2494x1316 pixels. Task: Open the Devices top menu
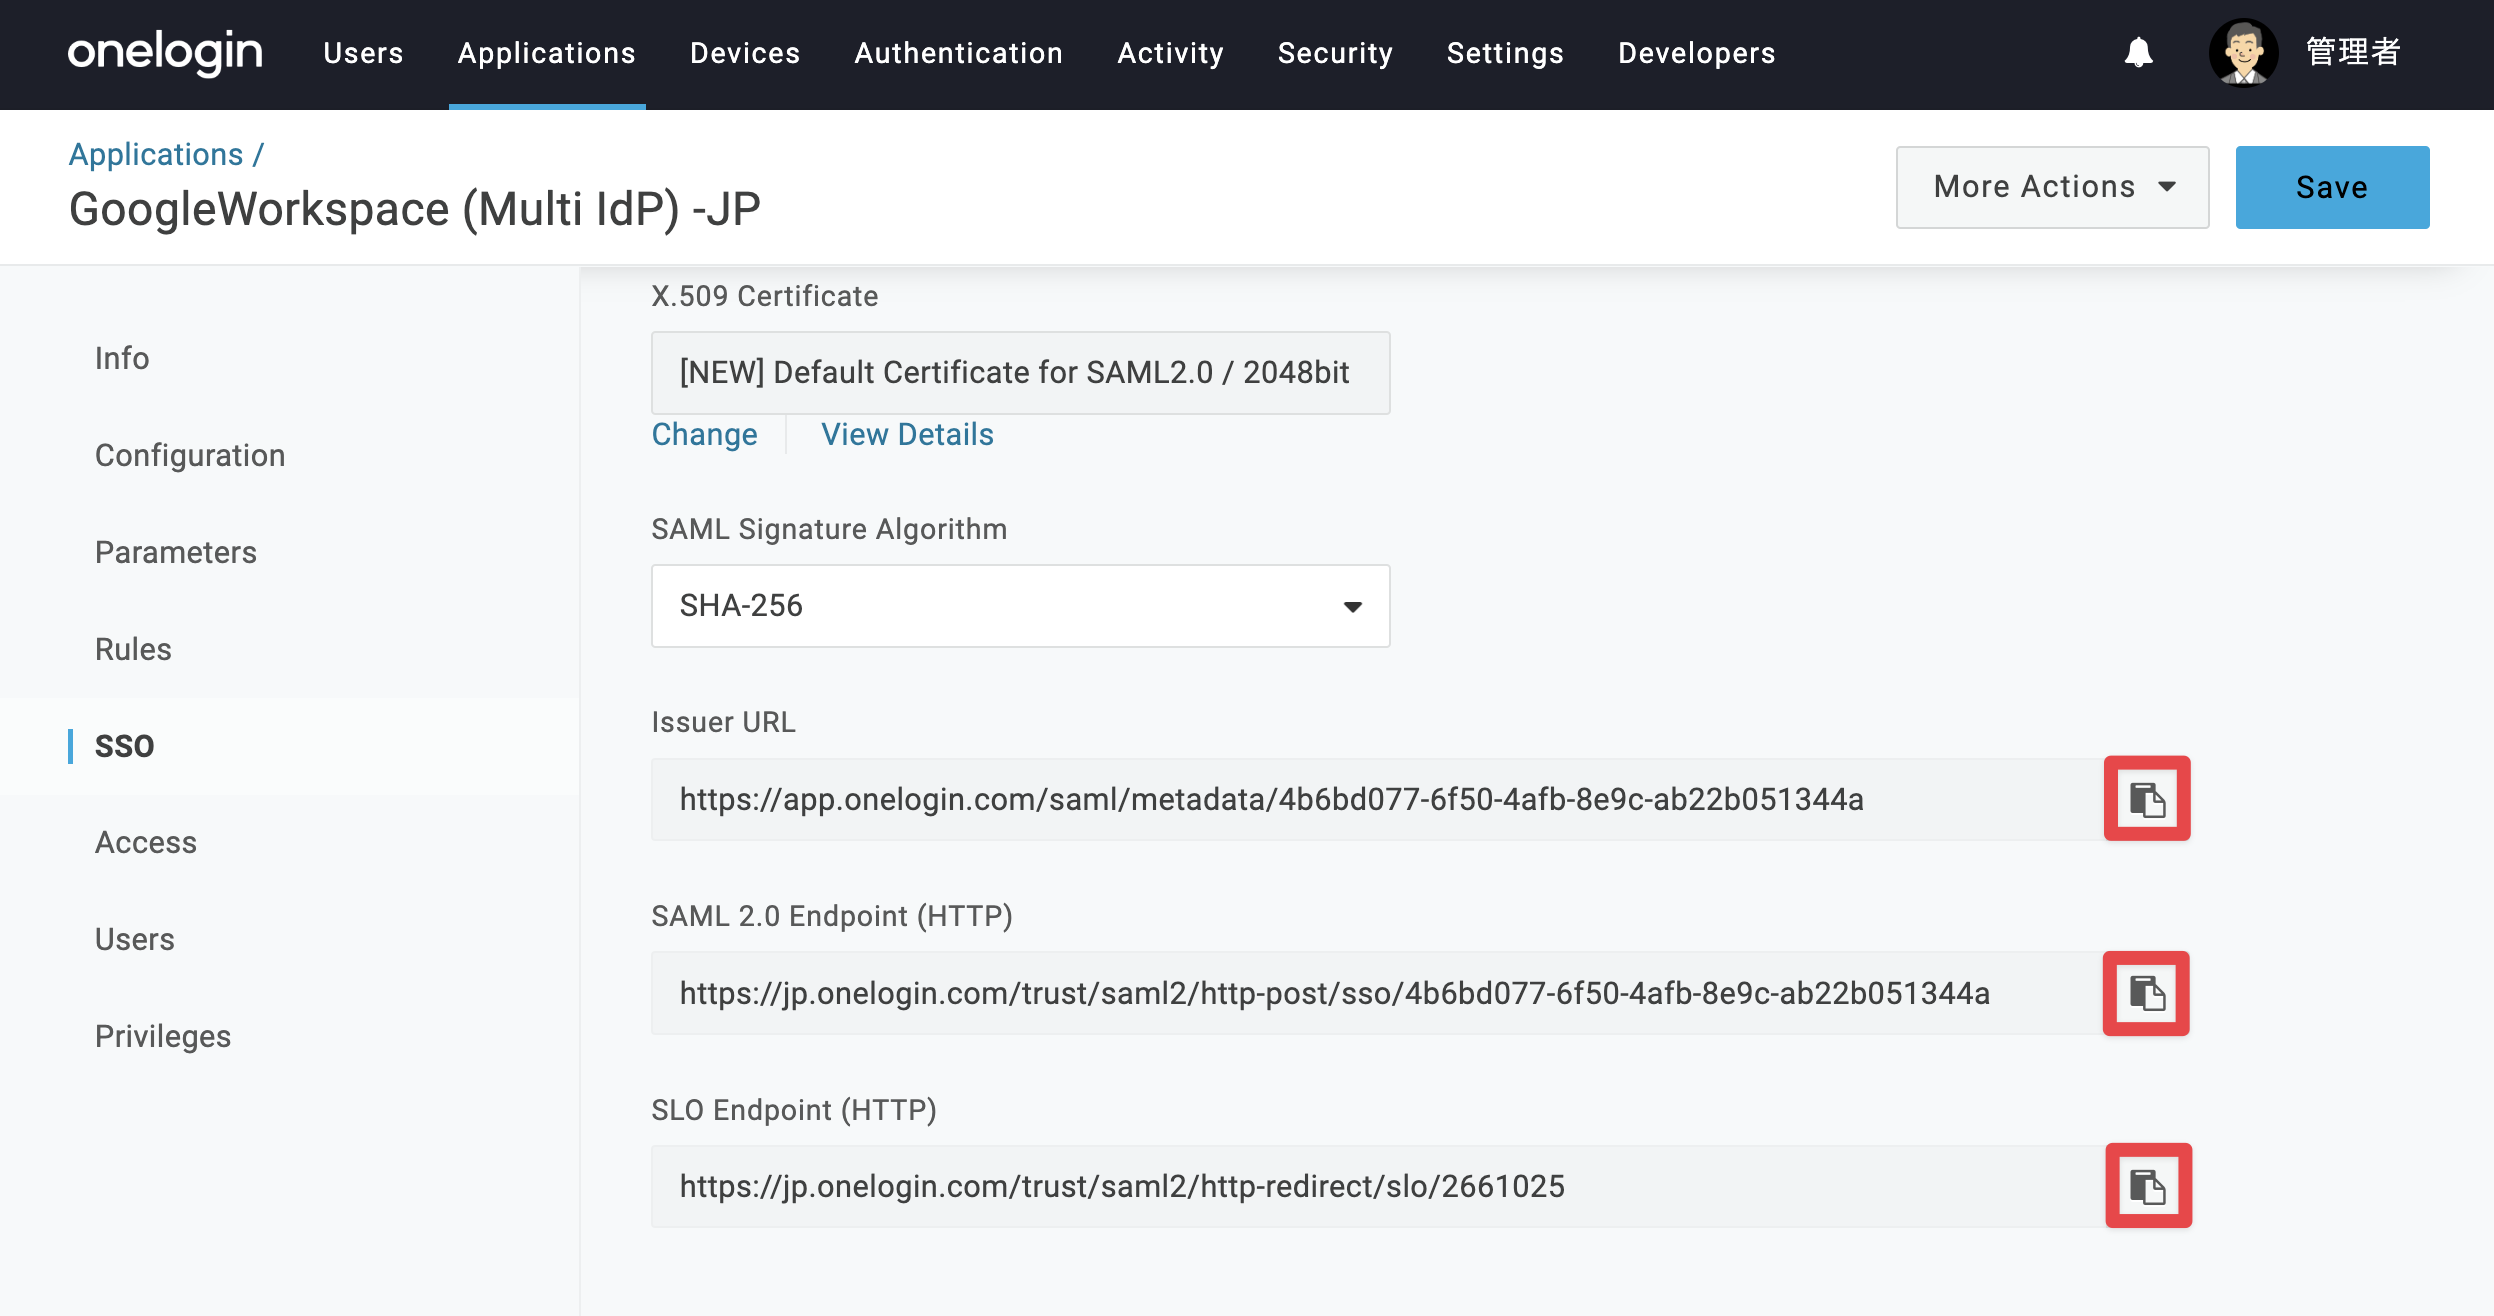745,53
